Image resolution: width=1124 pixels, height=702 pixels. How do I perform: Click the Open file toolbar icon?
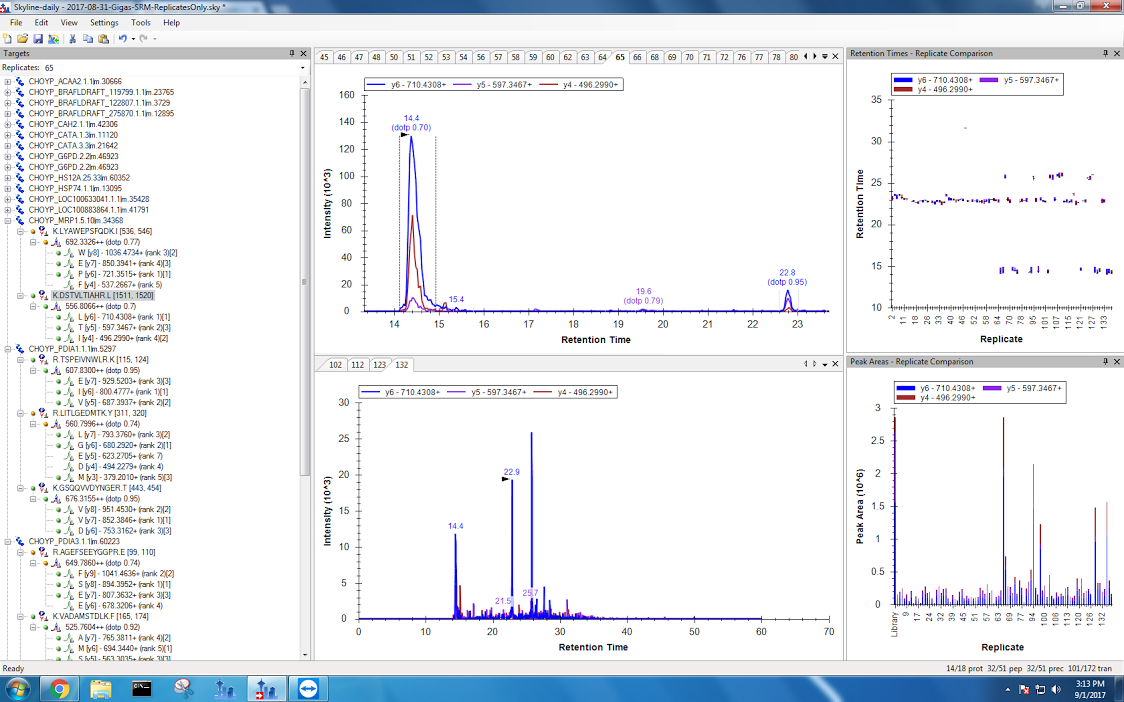click(x=22, y=39)
